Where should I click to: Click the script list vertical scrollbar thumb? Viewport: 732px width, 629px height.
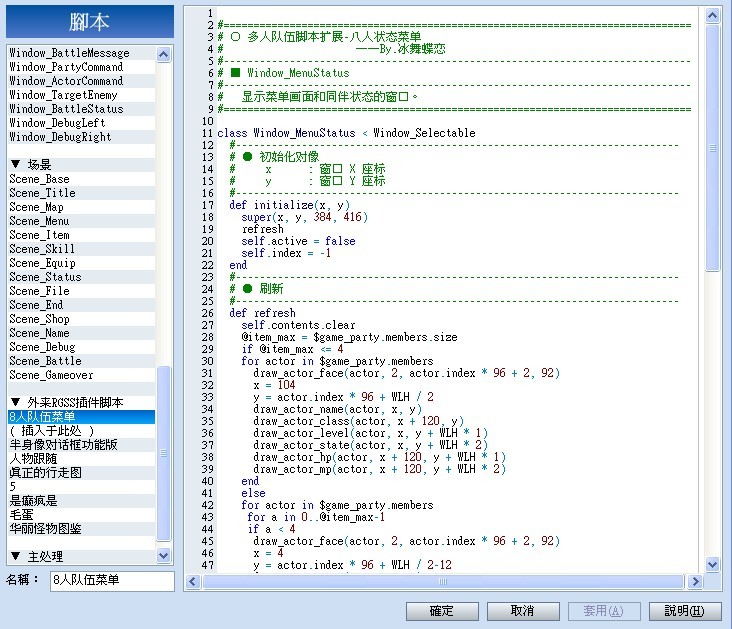point(163,453)
